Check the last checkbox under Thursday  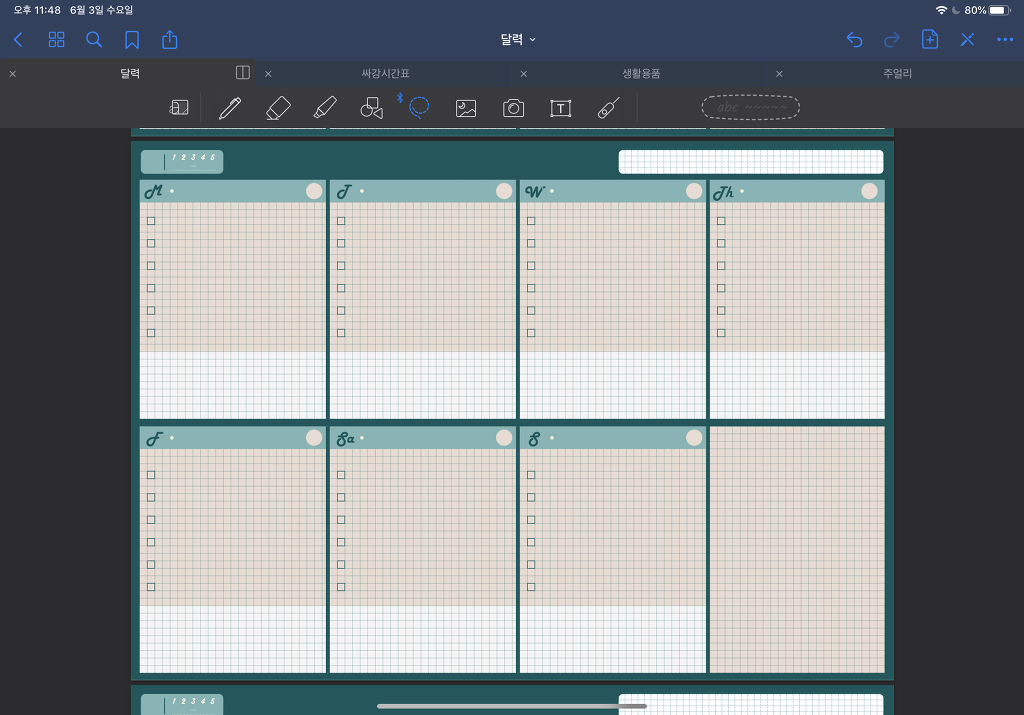point(721,333)
